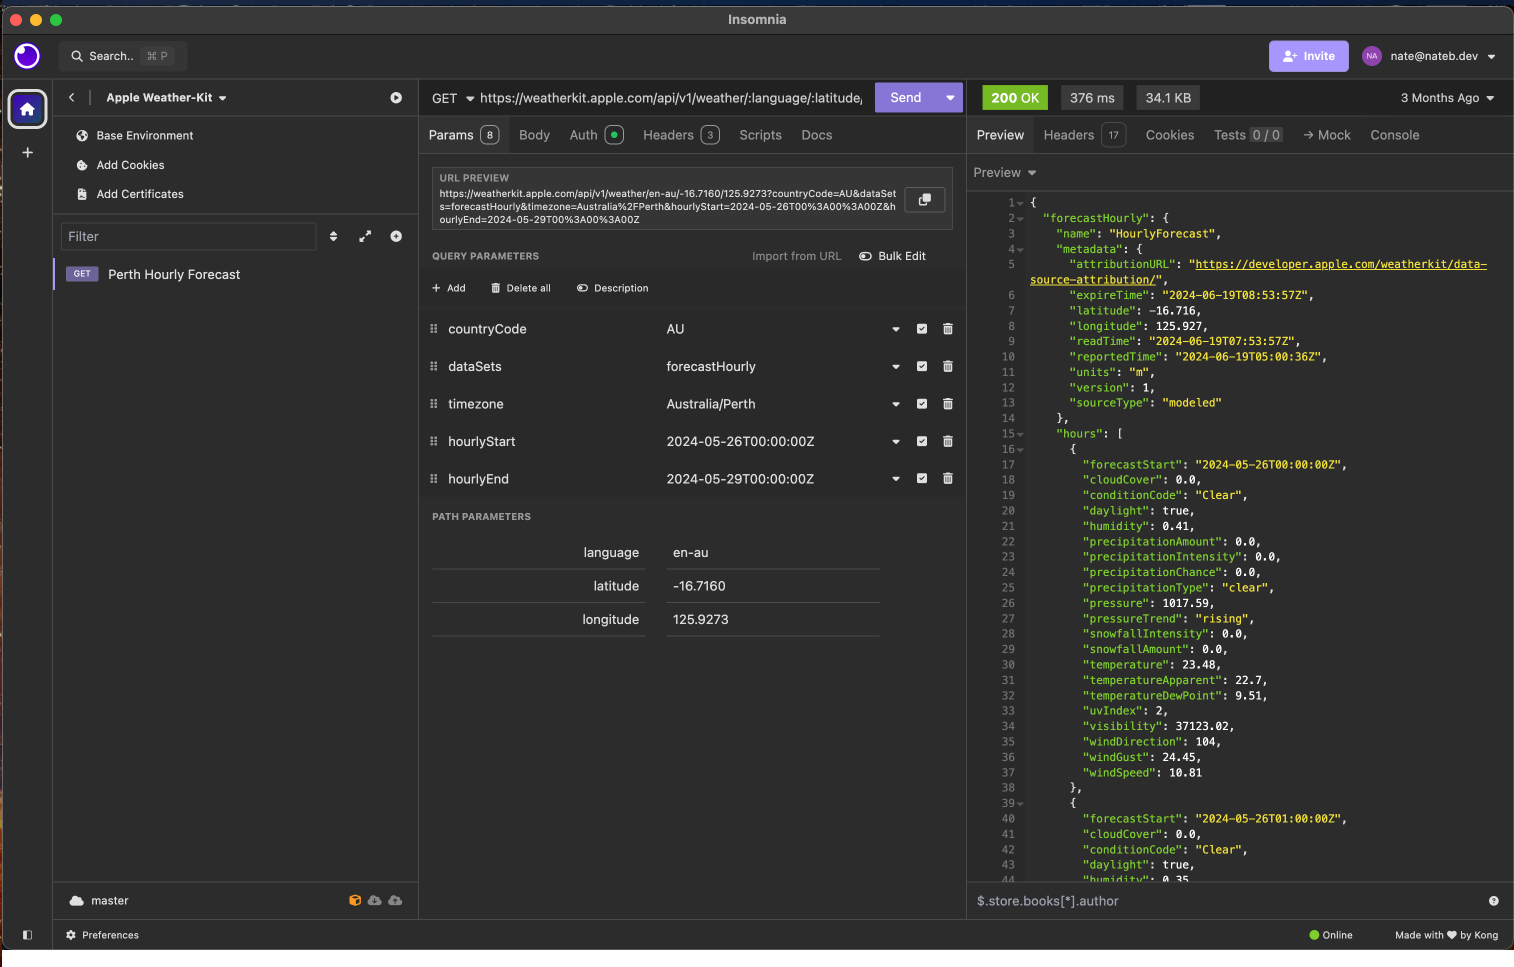This screenshot has width=1514, height=967.
Task: Copy the URL preview to clipboard
Action: tap(924, 200)
